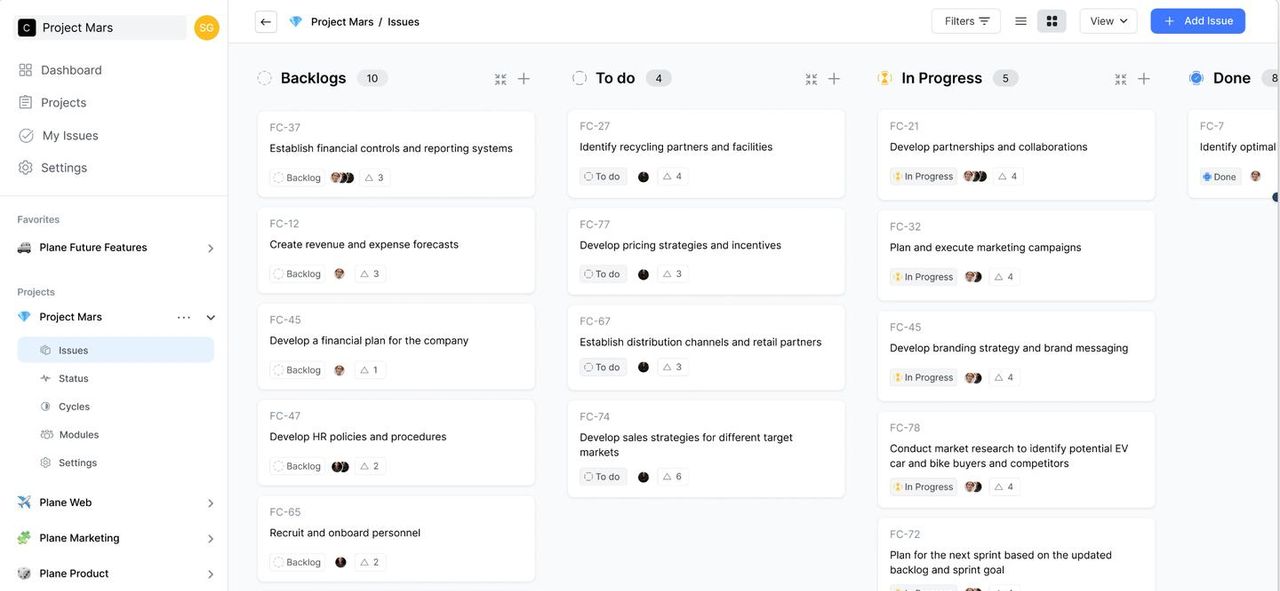Collapse the Project Mars tree
This screenshot has width=1280, height=591.
click(x=211, y=318)
